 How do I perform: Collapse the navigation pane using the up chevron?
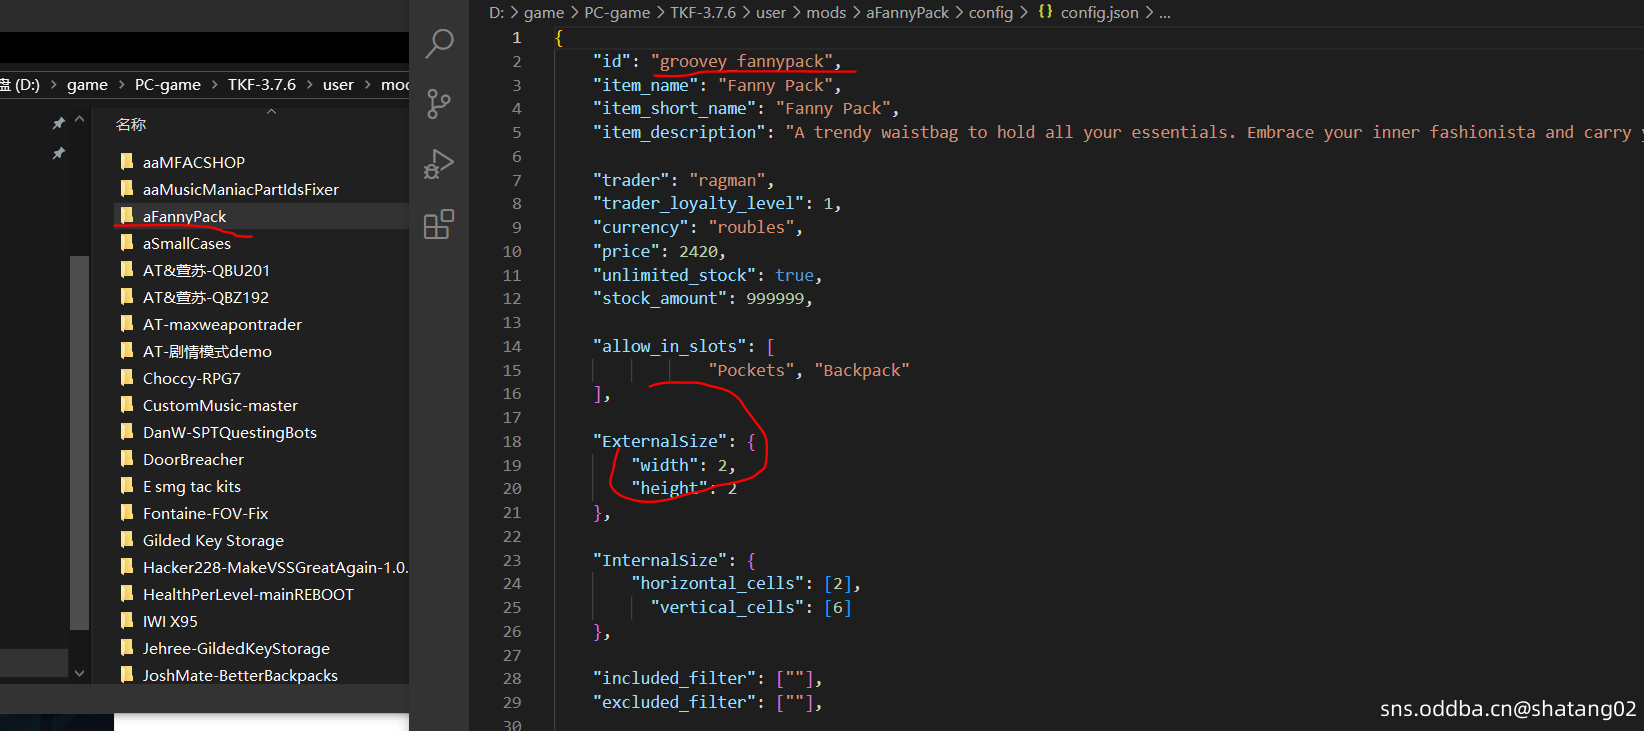click(x=80, y=119)
